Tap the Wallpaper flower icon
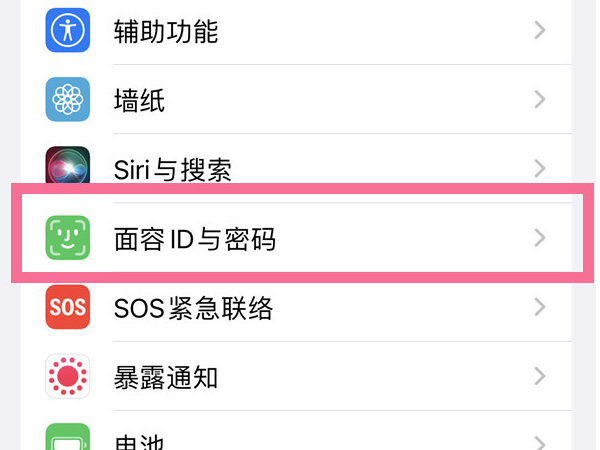Viewport: 600px width, 450px height. (x=68, y=100)
